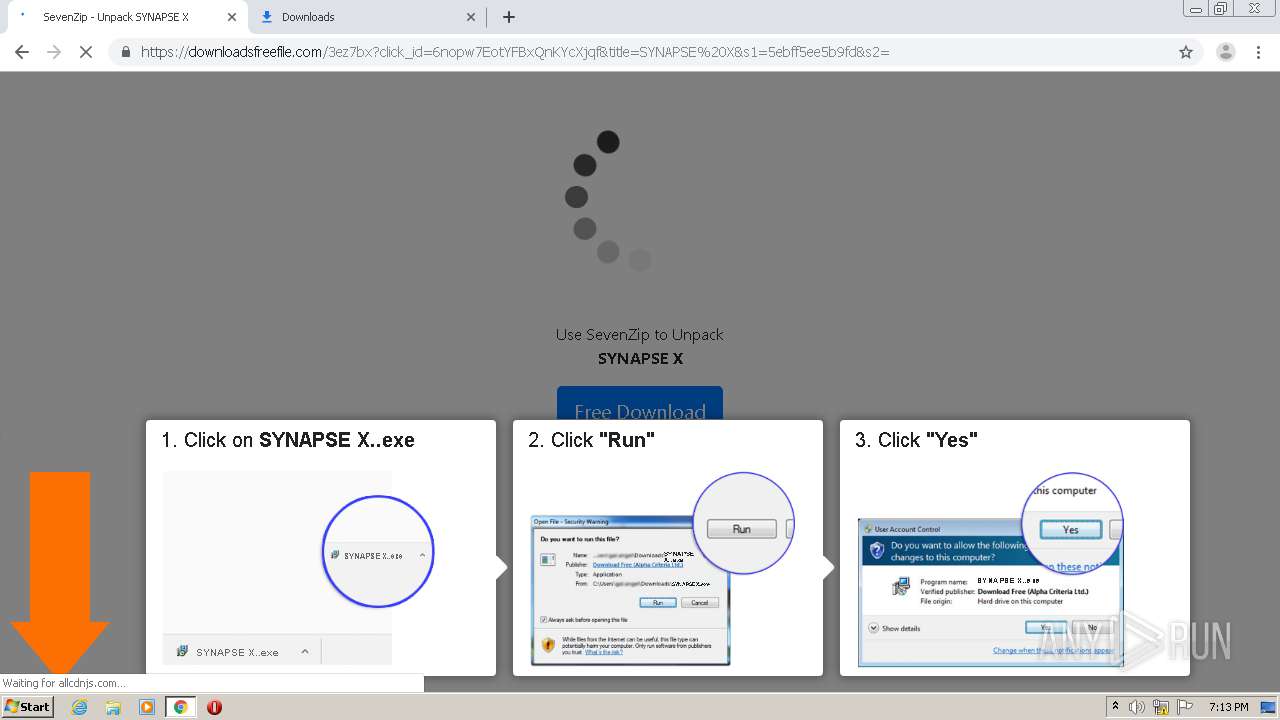Switch to the Downloads tab

366,17
